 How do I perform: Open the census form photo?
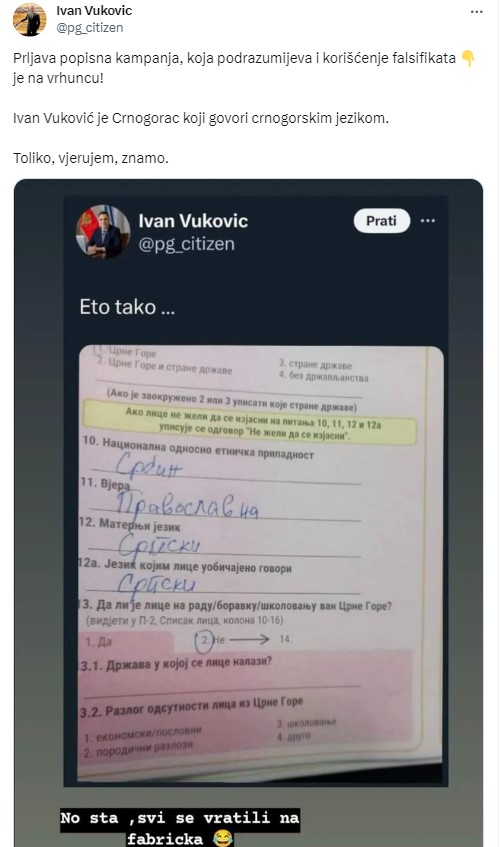click(x=260, y=563)
